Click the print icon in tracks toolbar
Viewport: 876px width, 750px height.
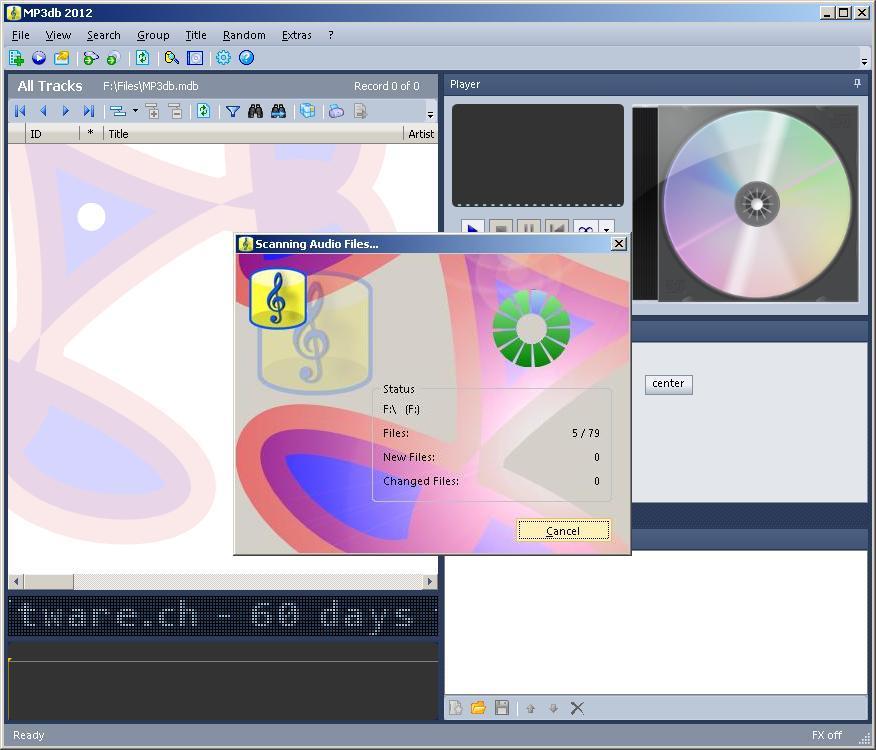pos(336,111)
